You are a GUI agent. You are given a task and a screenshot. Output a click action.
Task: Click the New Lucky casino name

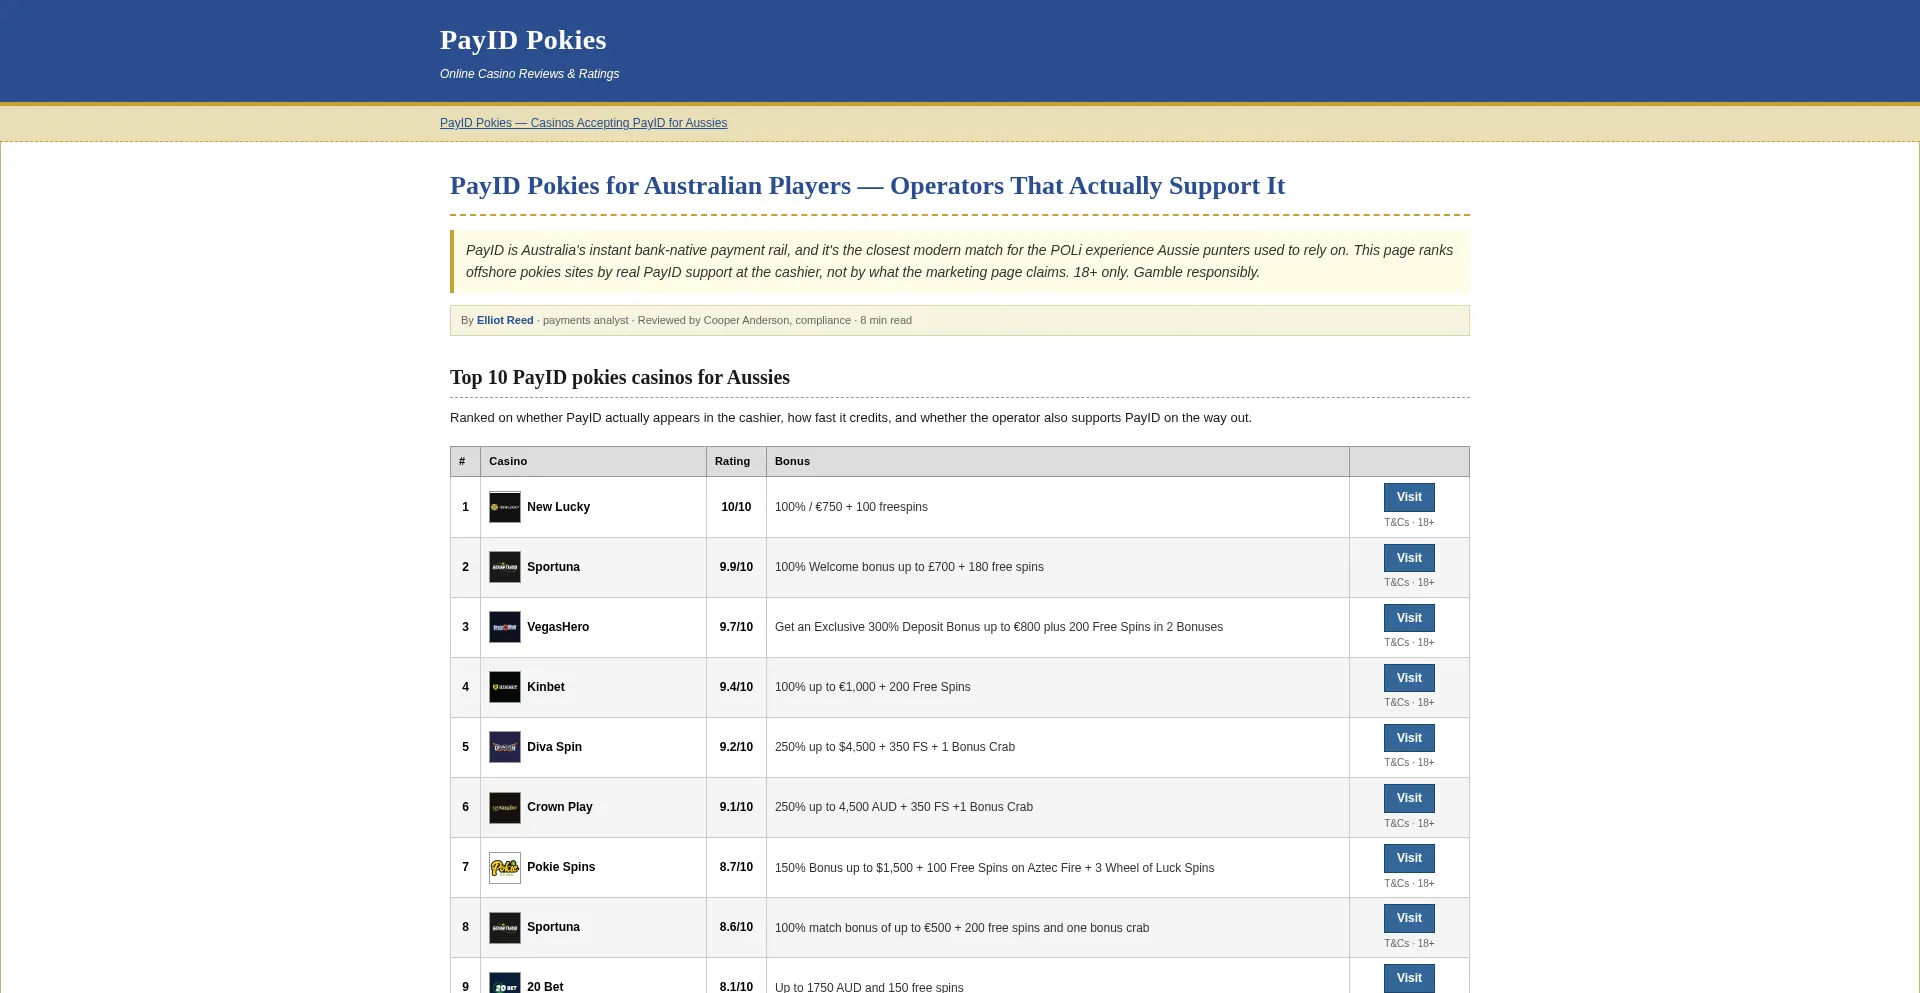(x=558, y=507)
